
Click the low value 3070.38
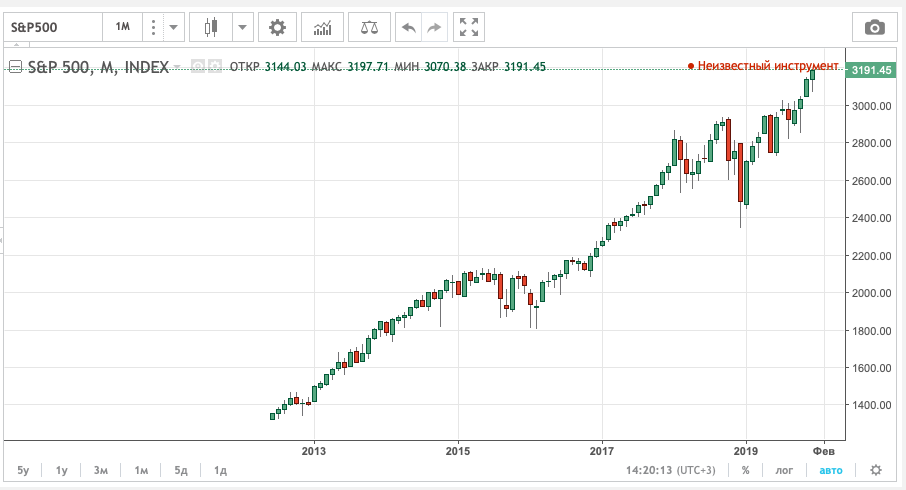pos(445,66)
